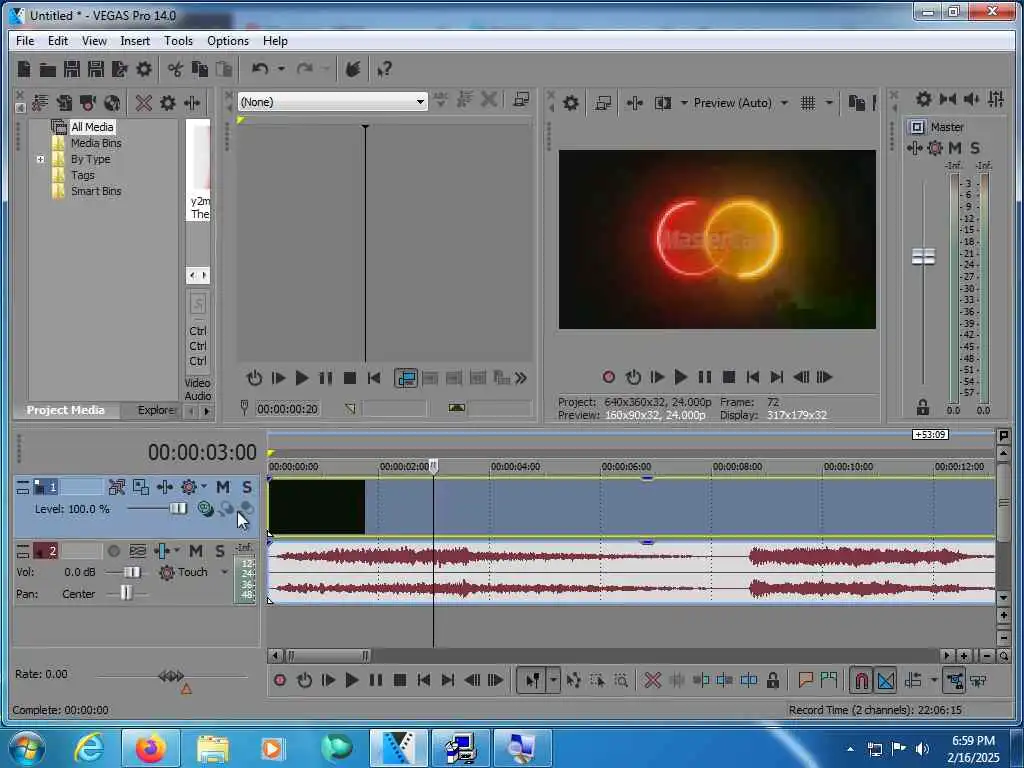Click the black video event on track 1
The image size is (1024, 768).
(x=317, y=507)
